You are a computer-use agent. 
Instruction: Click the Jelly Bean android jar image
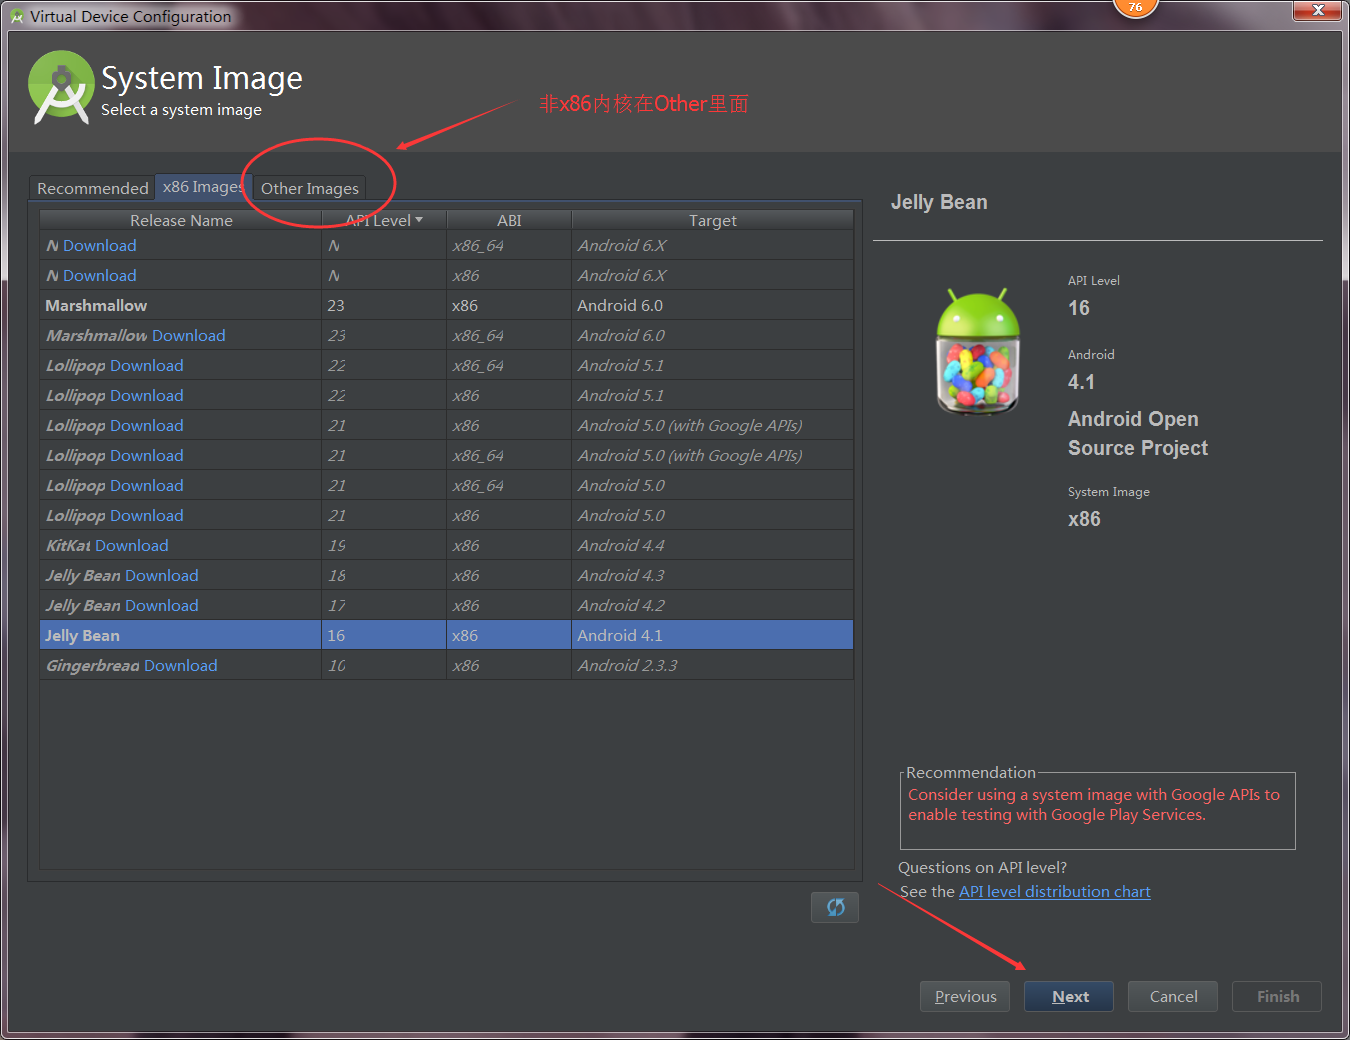pyautogui.click(x=978, y=351)
